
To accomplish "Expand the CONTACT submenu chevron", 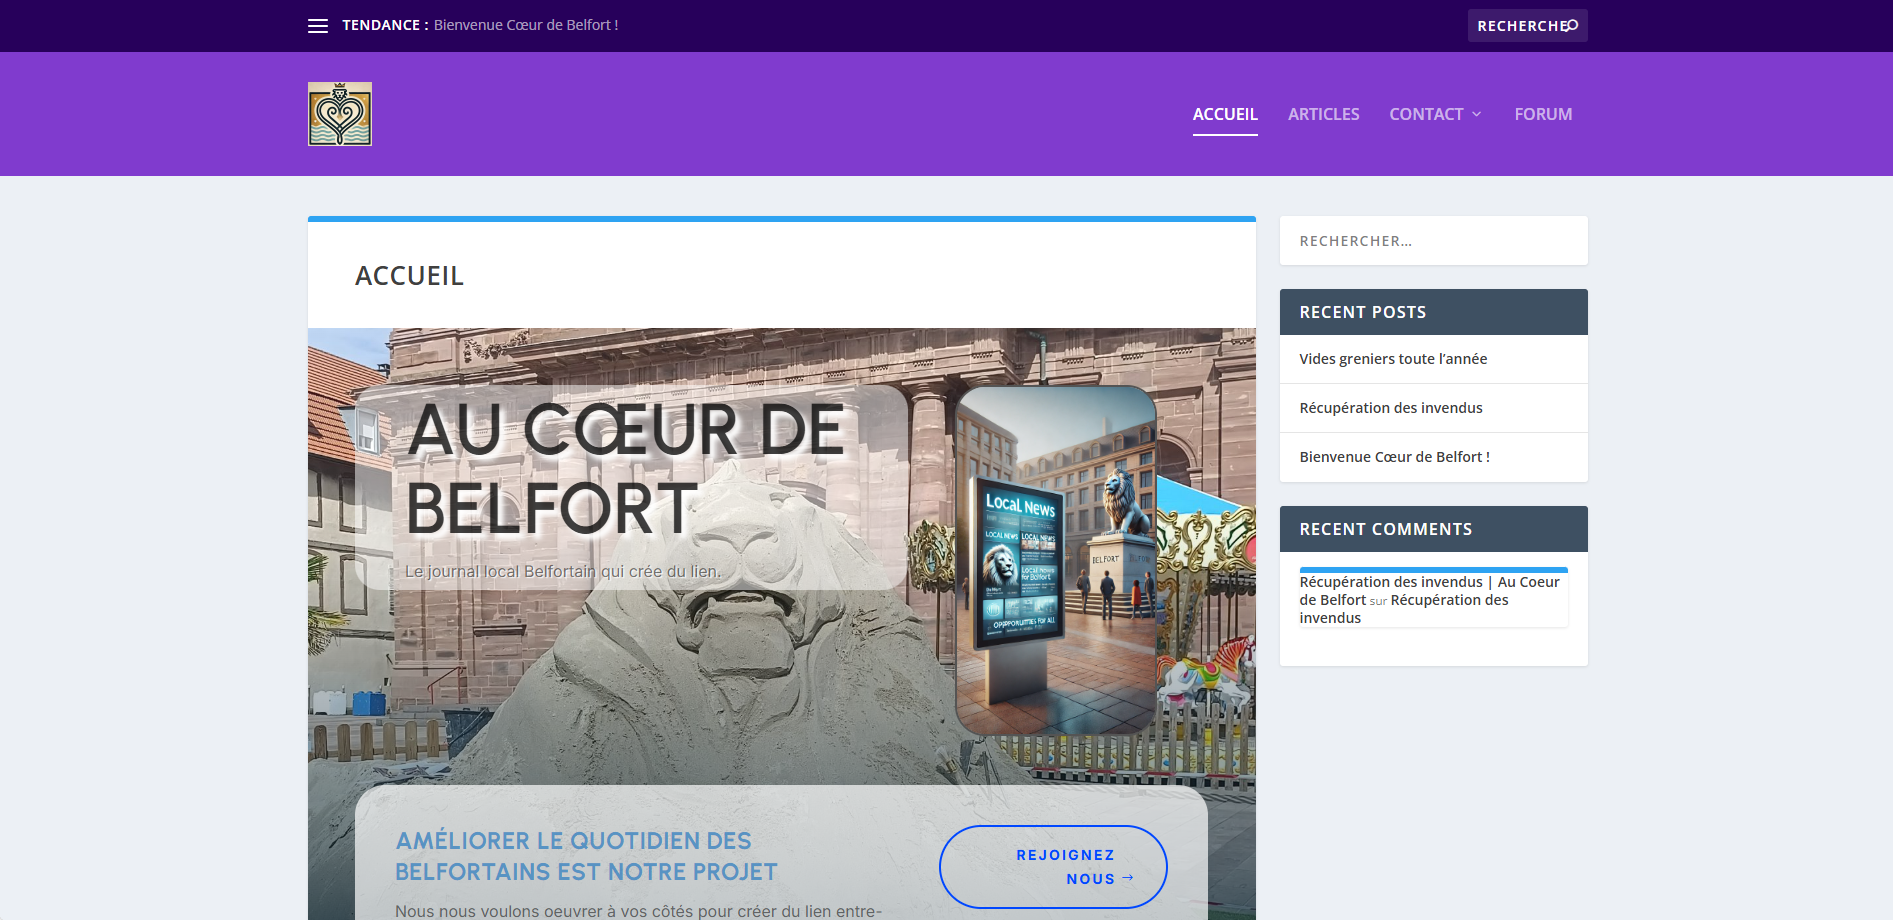I will 1477,114.
